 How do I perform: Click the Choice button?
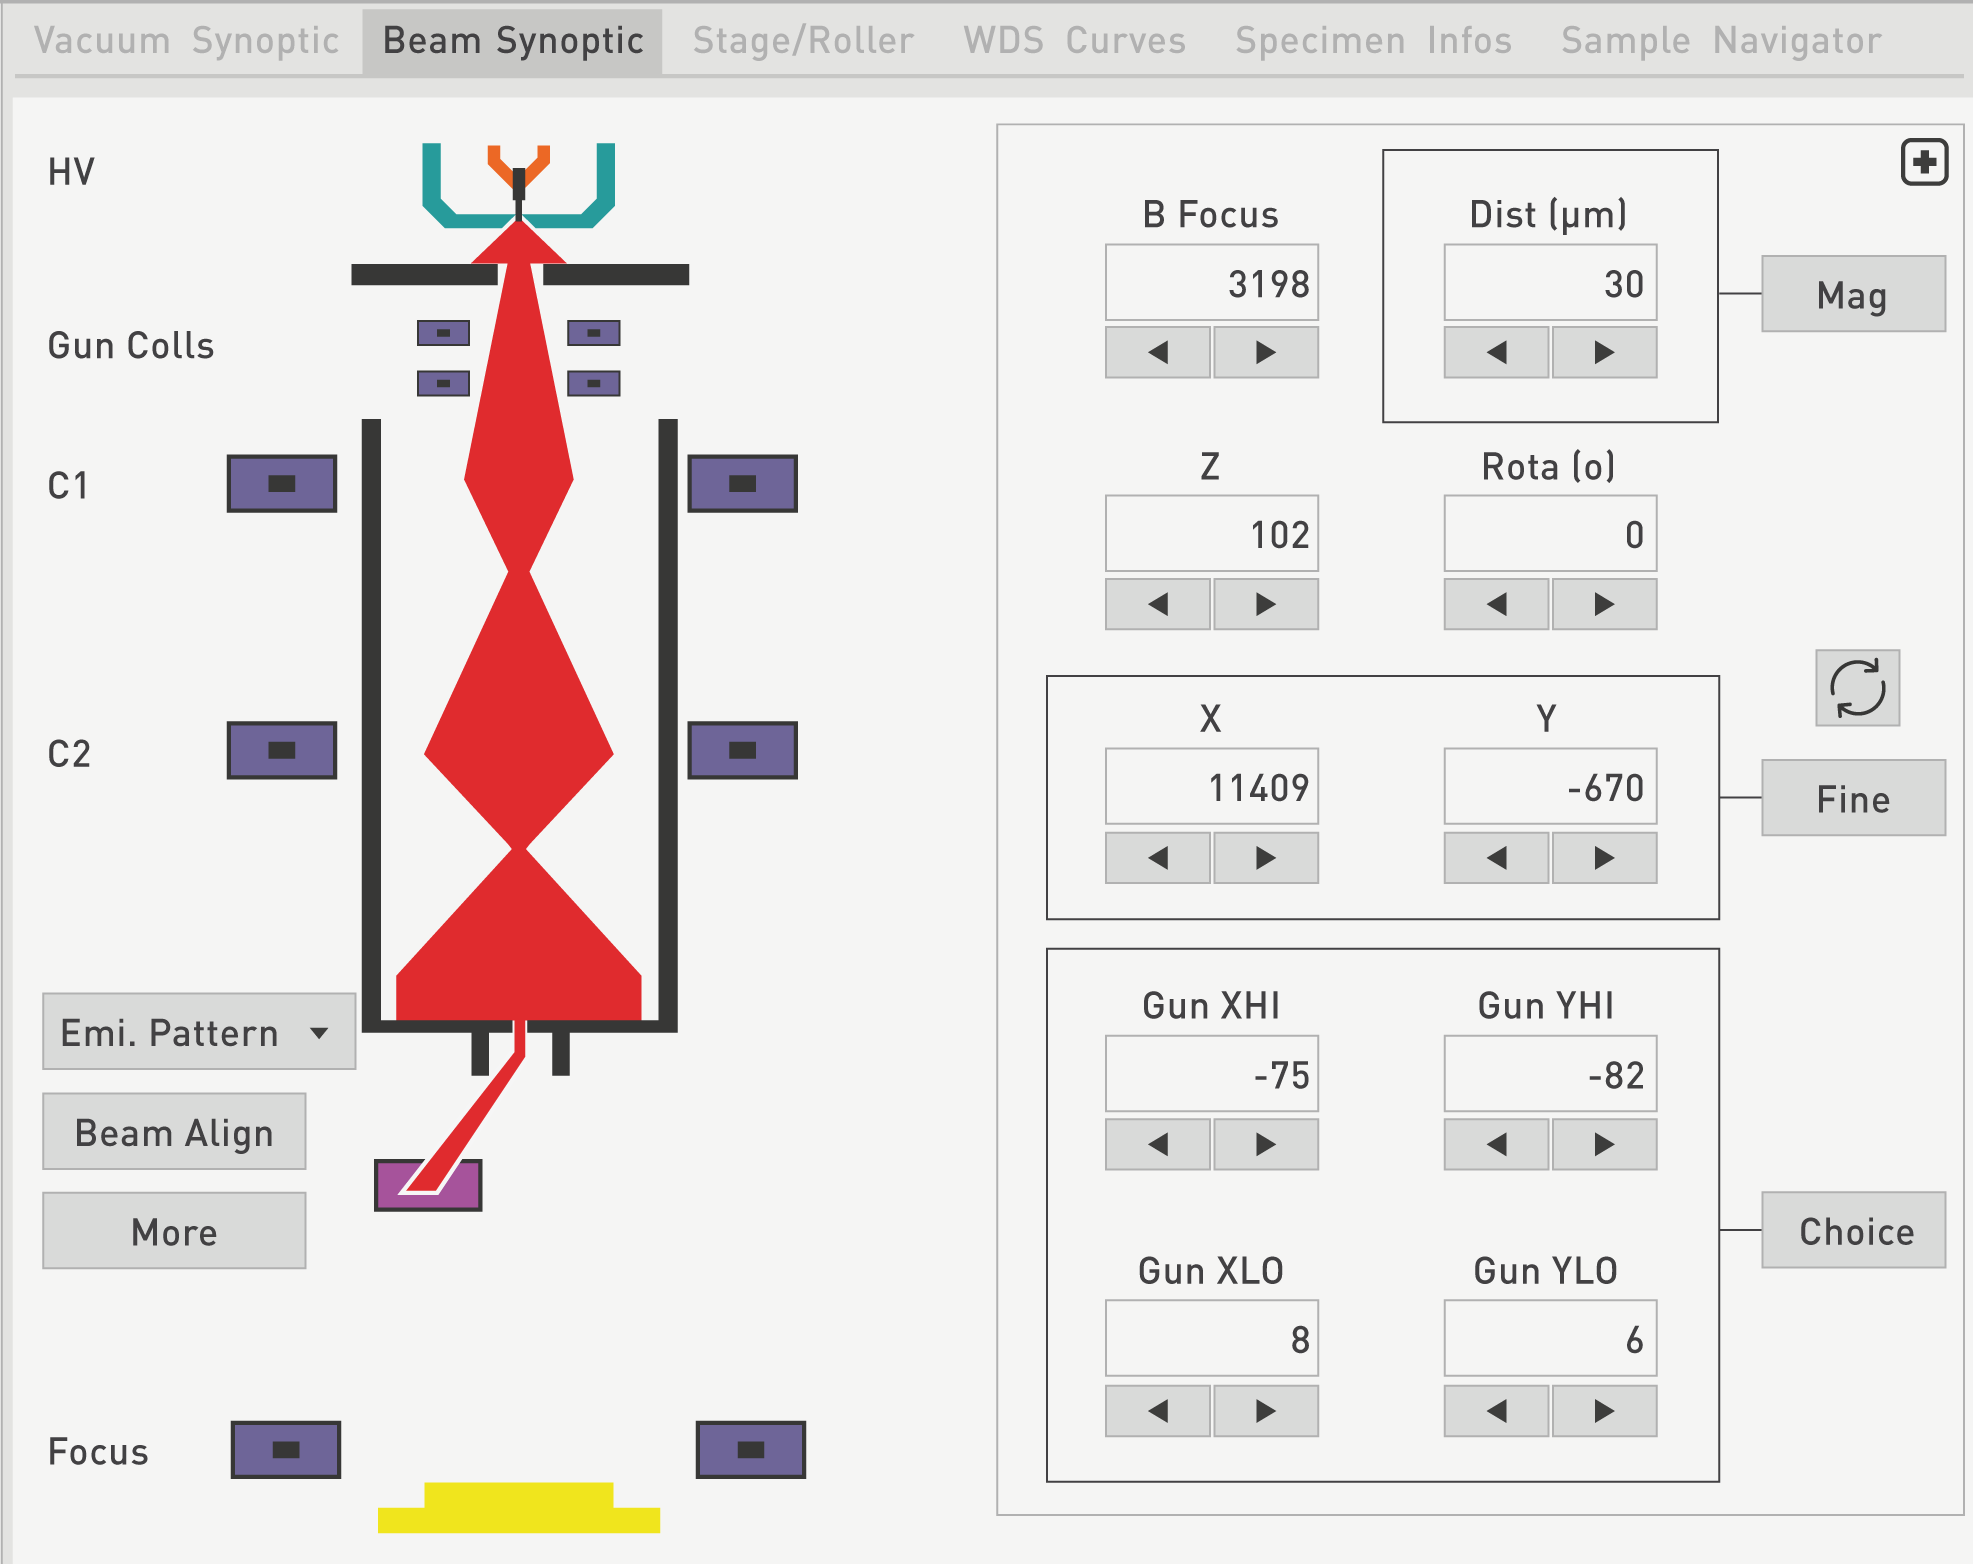click(1852, 1230)
